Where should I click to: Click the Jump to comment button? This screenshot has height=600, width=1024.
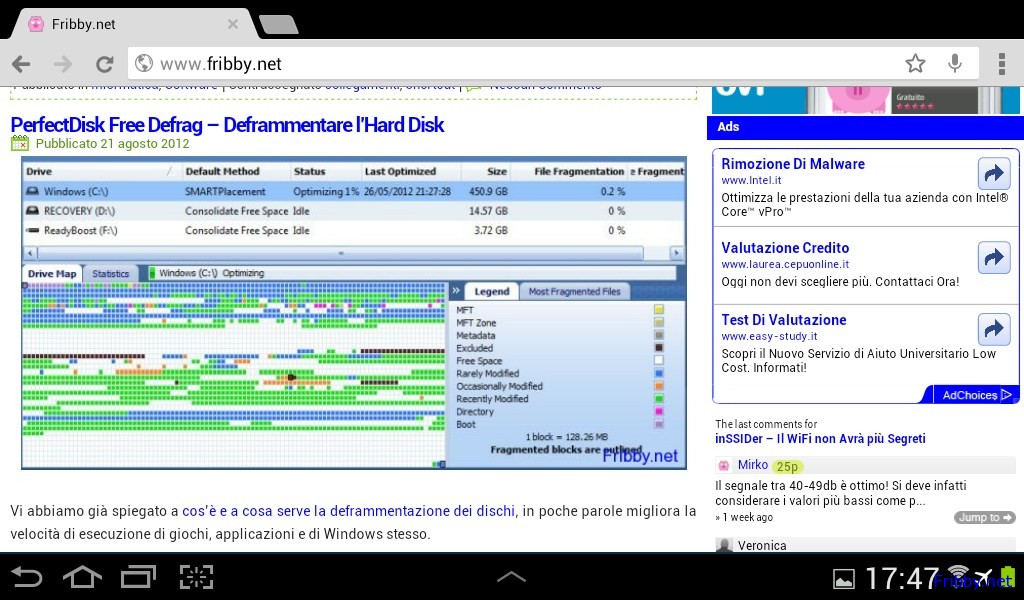tap(984, 518)
